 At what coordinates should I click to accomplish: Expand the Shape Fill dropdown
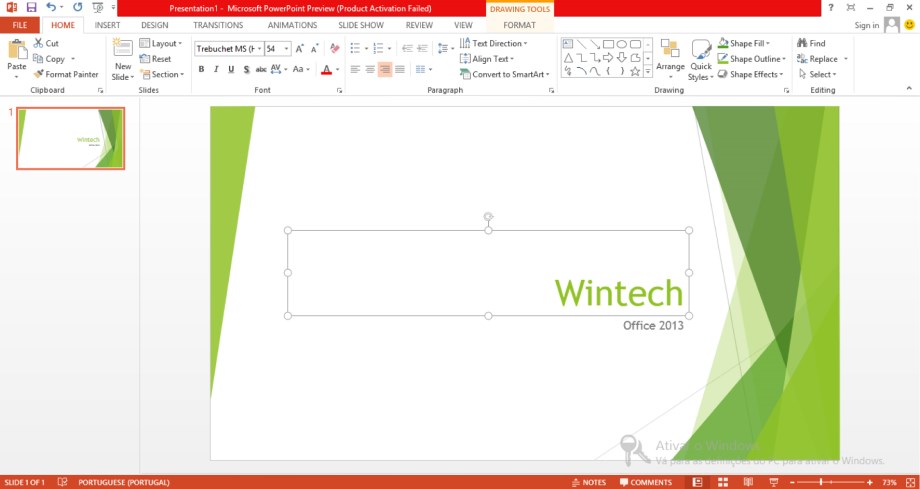pyautogui.click(x=771, y=44)
